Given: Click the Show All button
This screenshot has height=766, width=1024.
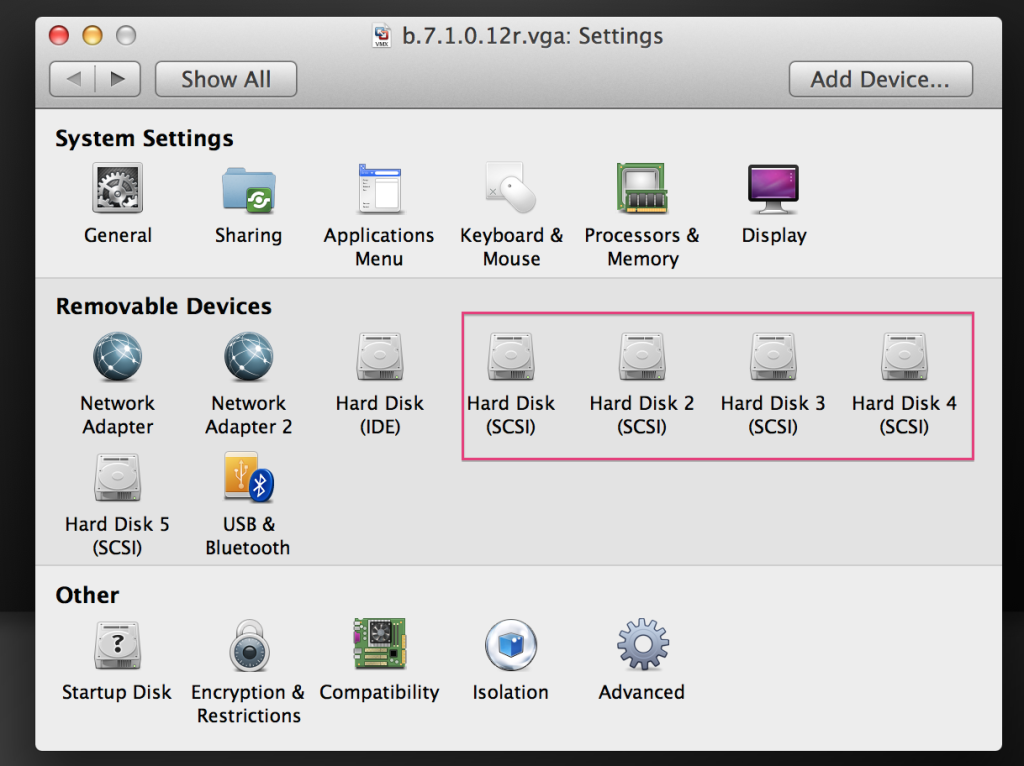Looking at the screenshot, I should coord(226,79).
